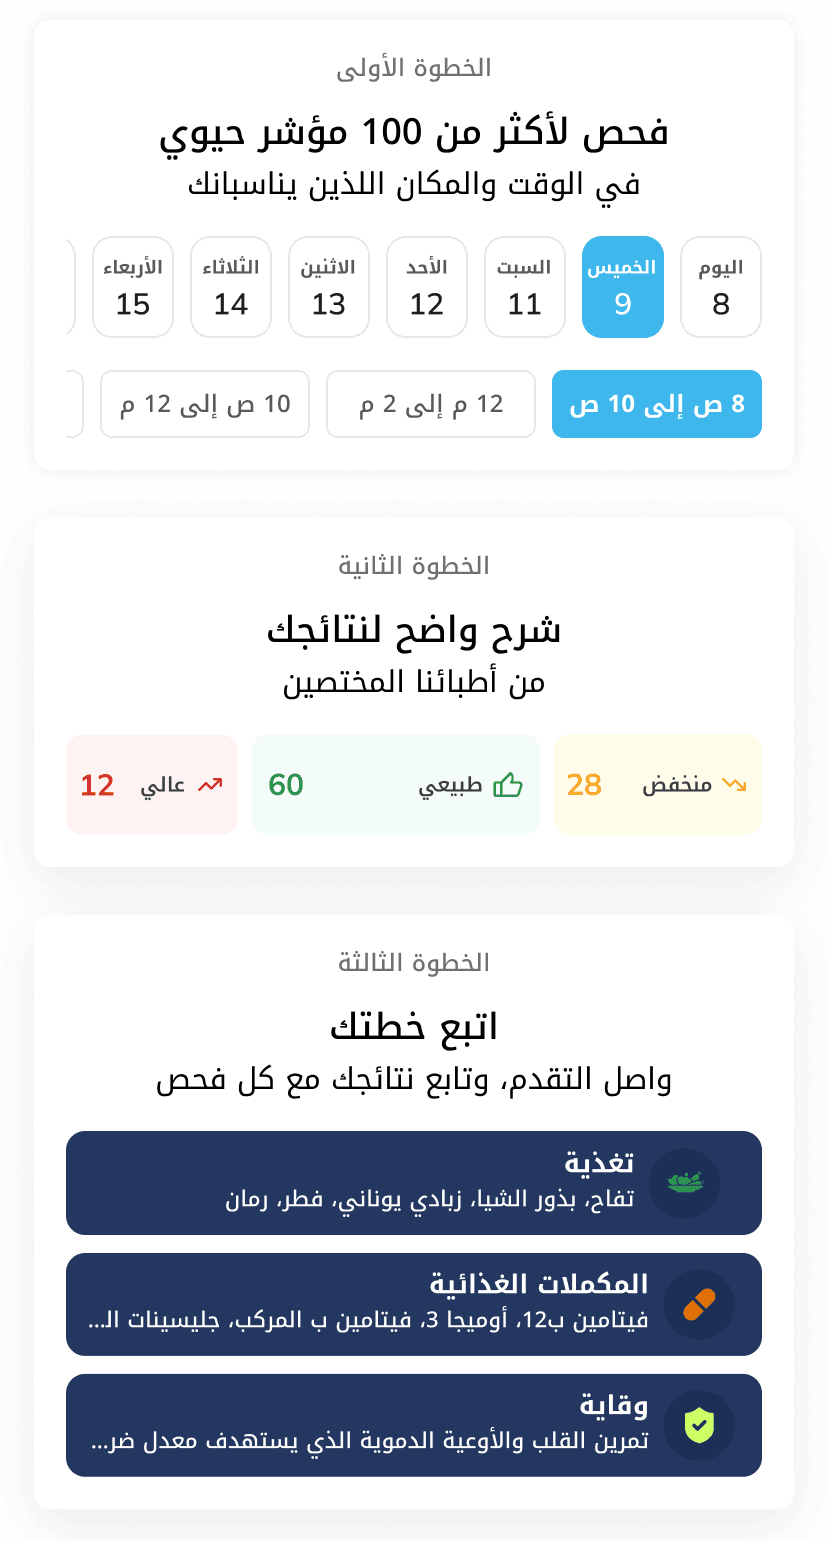Image resolution: width=828 pixels, height=1541 pixels.
Task: Pick the الأربعاء 15 date
Action: tap(133, 287)
